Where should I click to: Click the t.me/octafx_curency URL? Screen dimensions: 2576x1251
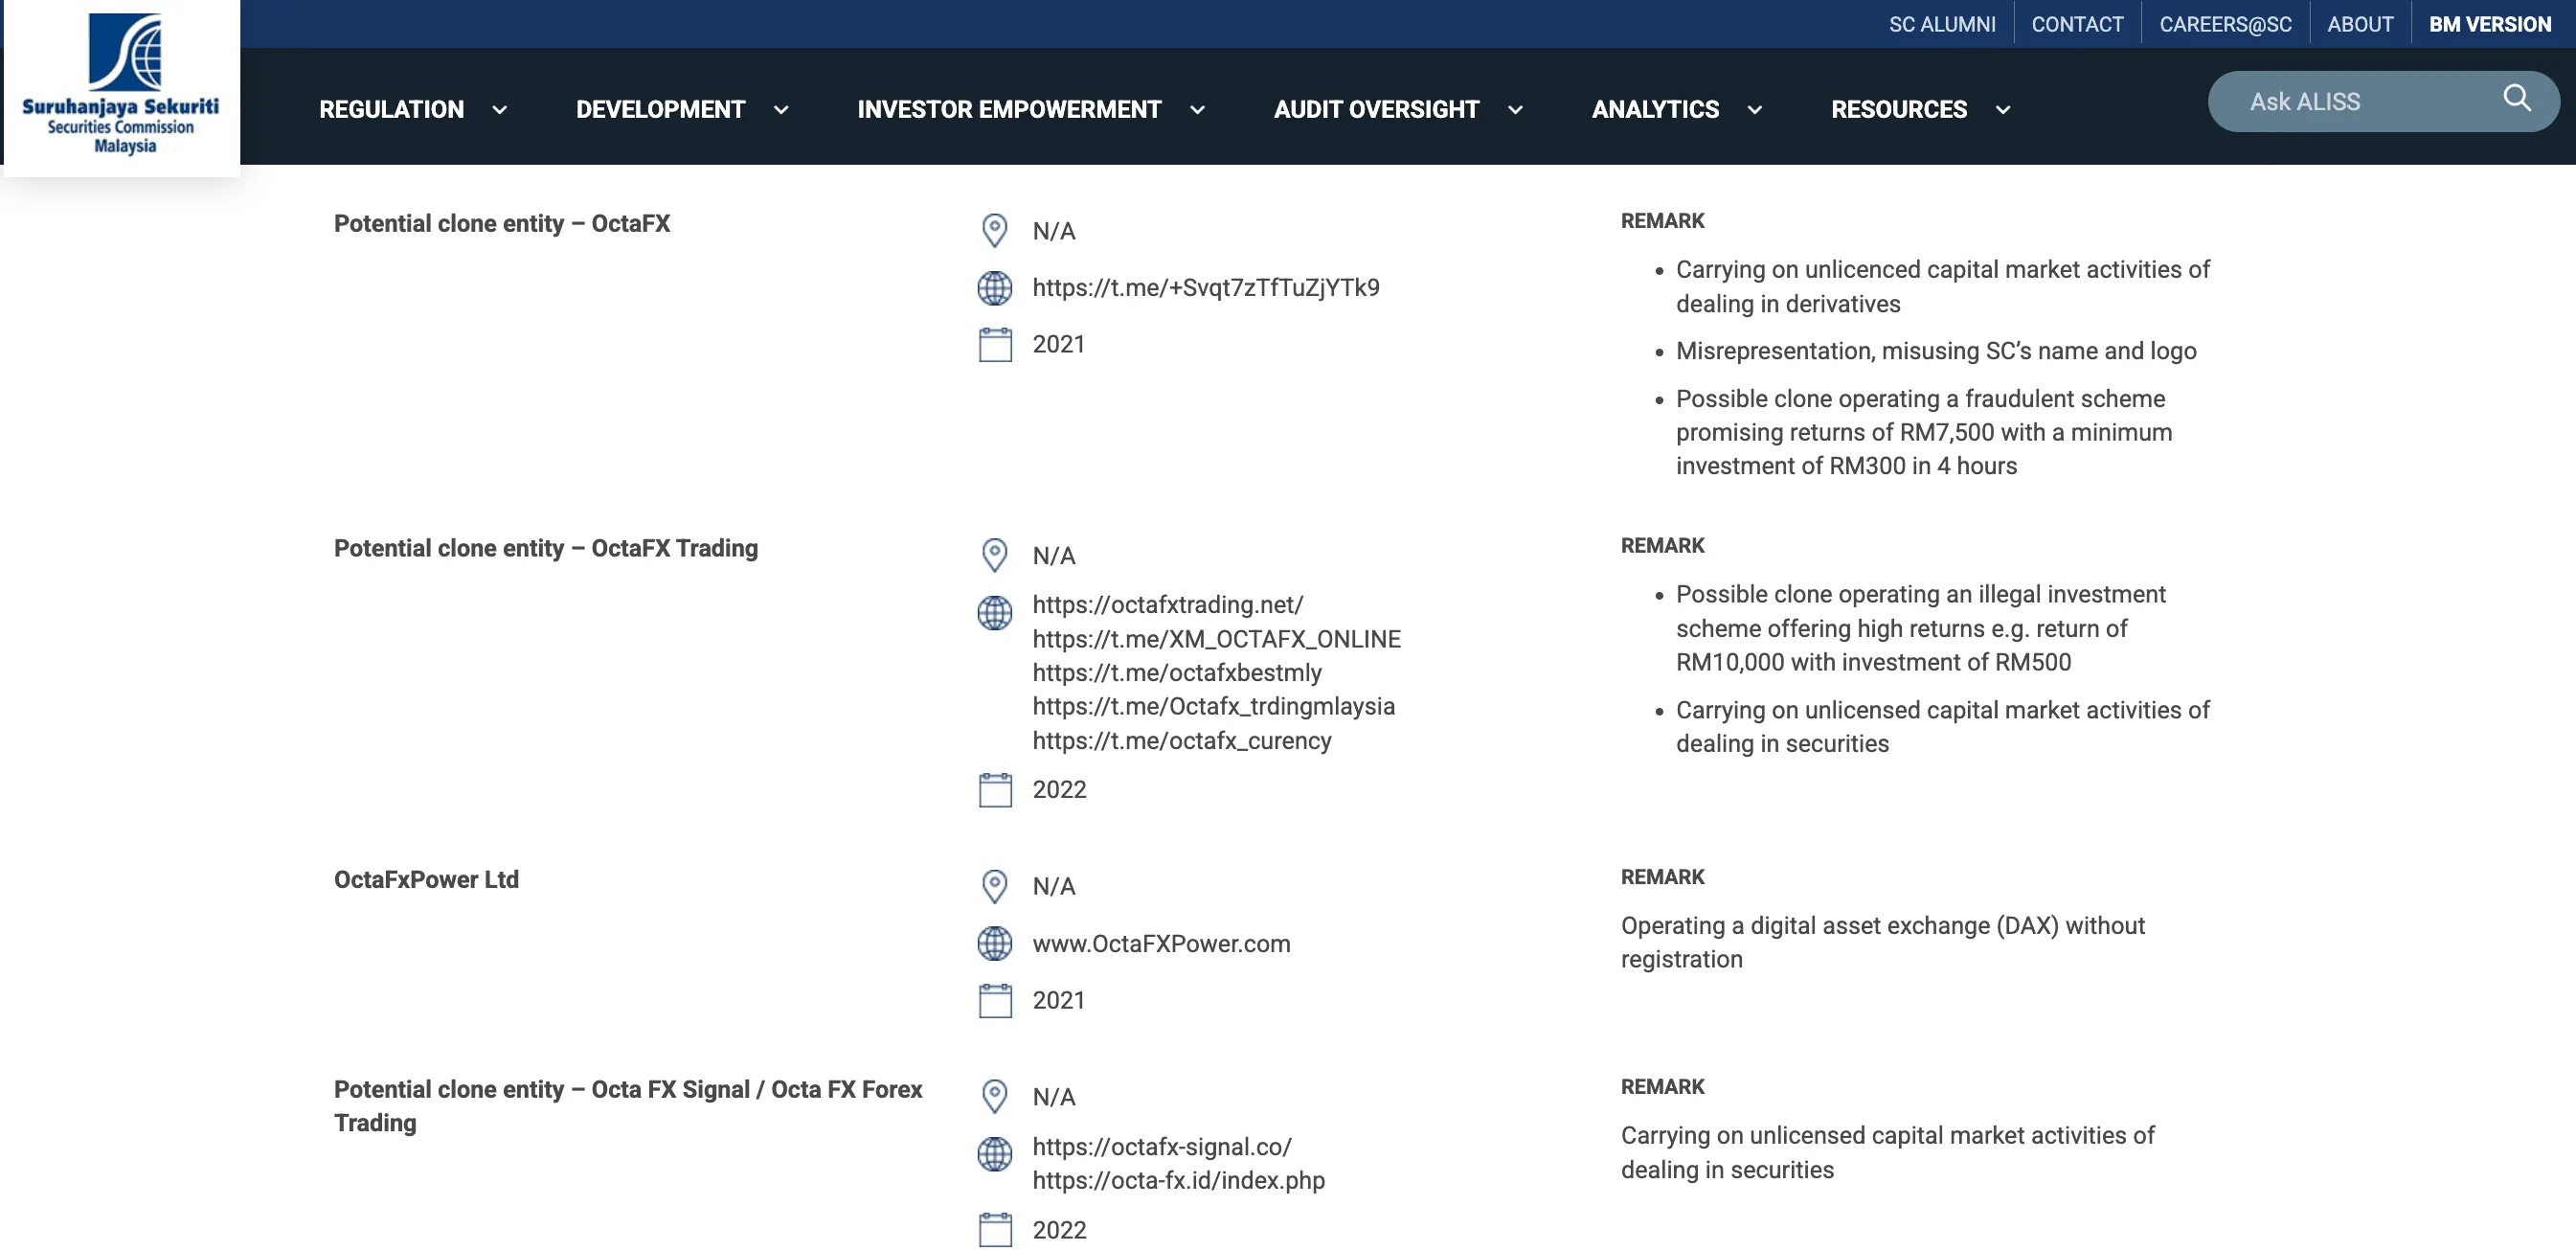[x=1182, y=740]
